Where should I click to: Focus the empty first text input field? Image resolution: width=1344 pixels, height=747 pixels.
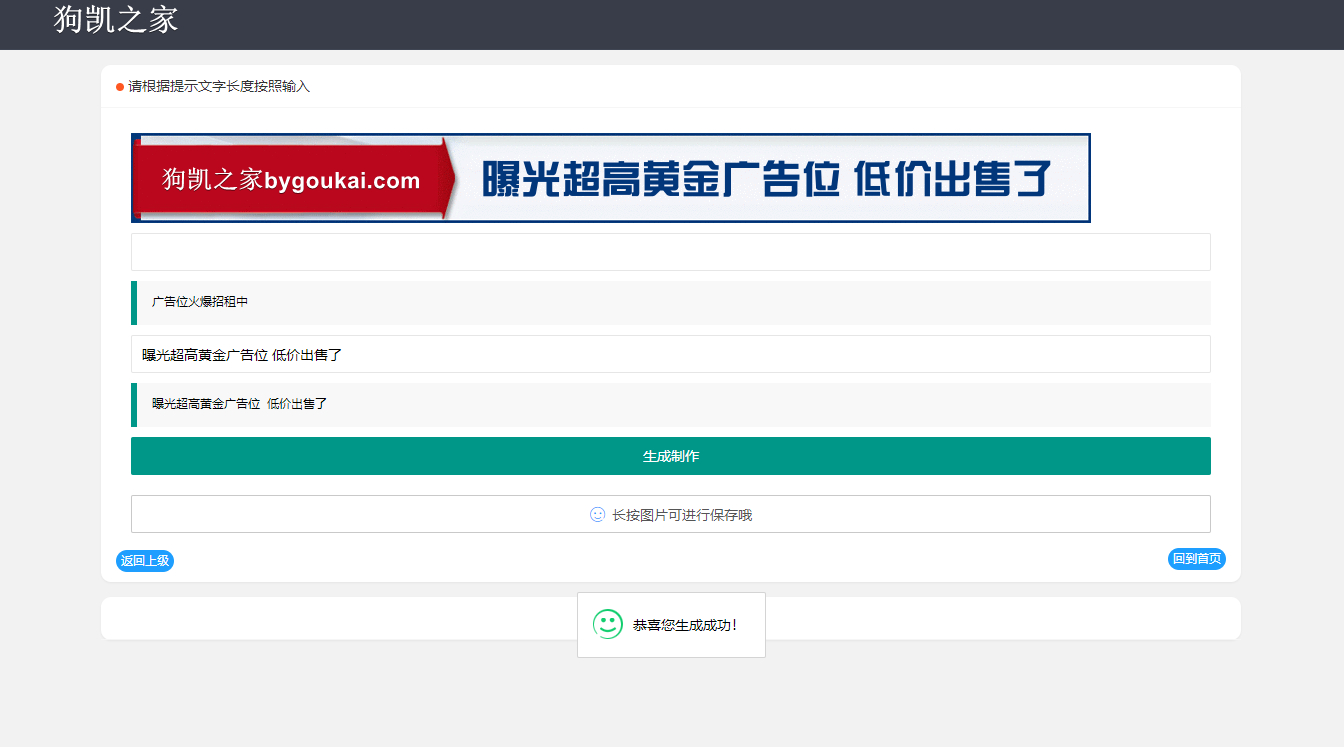pos(671,252)
